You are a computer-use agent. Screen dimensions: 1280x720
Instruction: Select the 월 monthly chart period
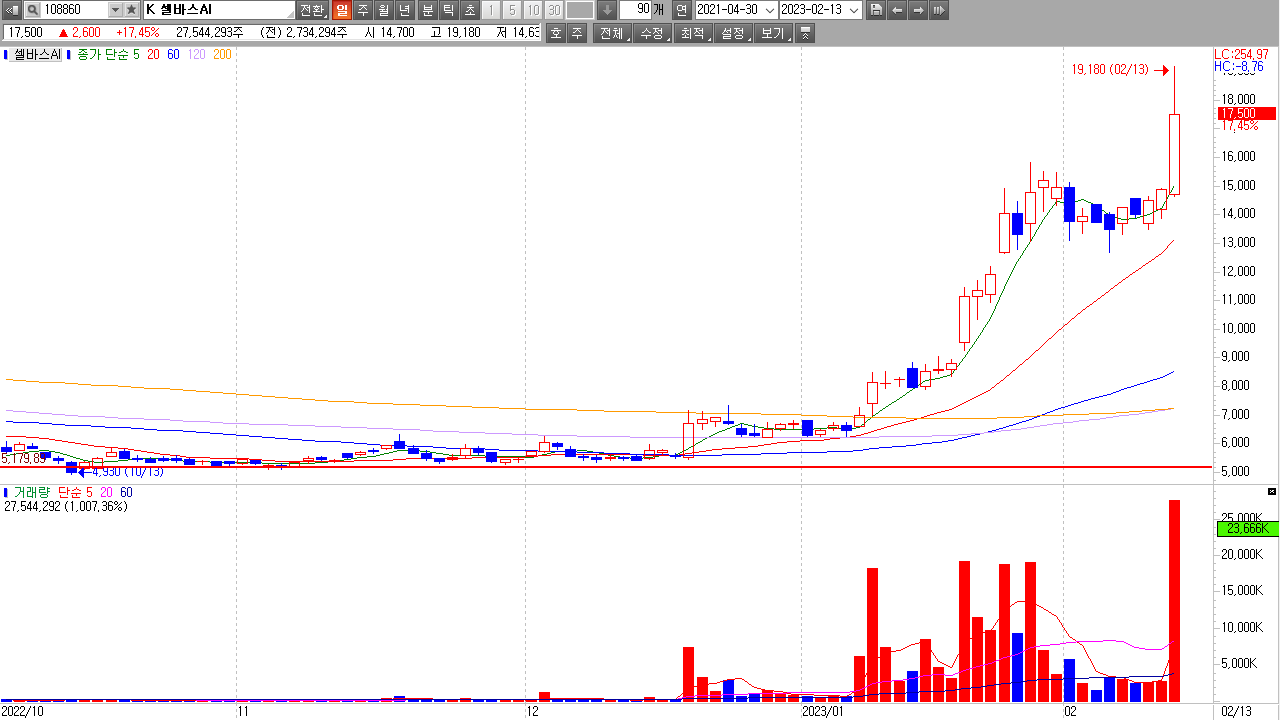click(383, 10)
